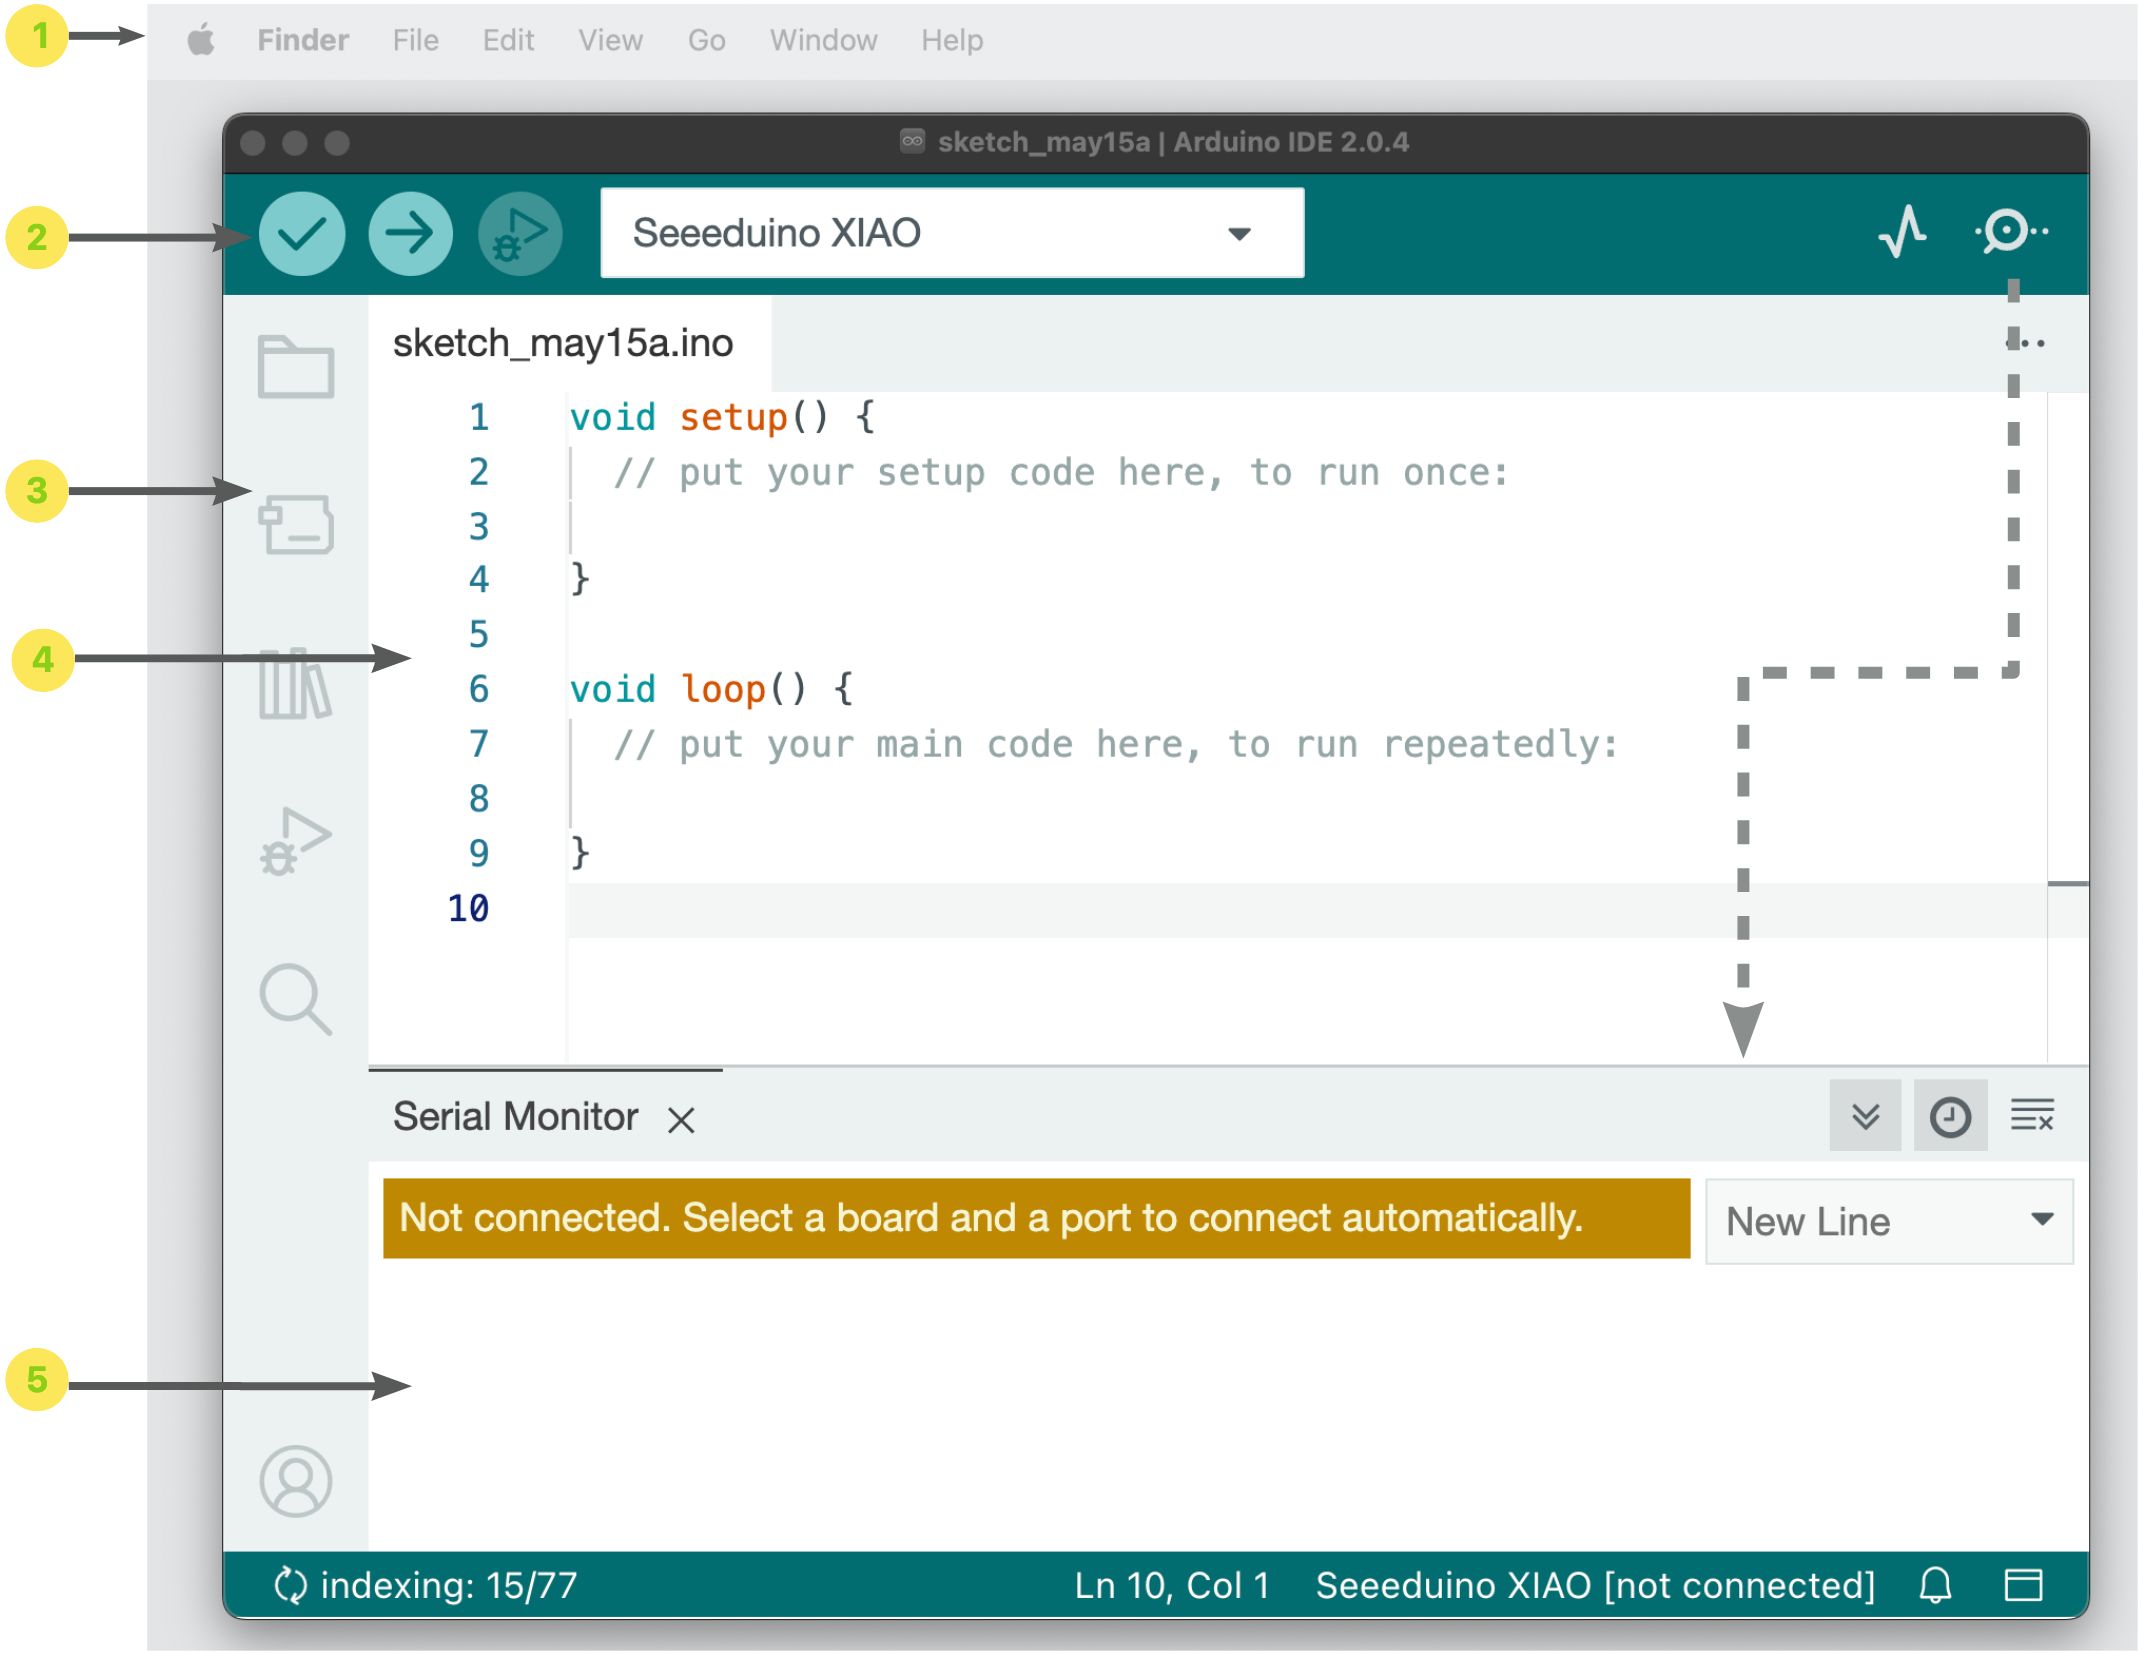
Task: Click line number 5 in the gutter
Action: click(x=479, y=634)
